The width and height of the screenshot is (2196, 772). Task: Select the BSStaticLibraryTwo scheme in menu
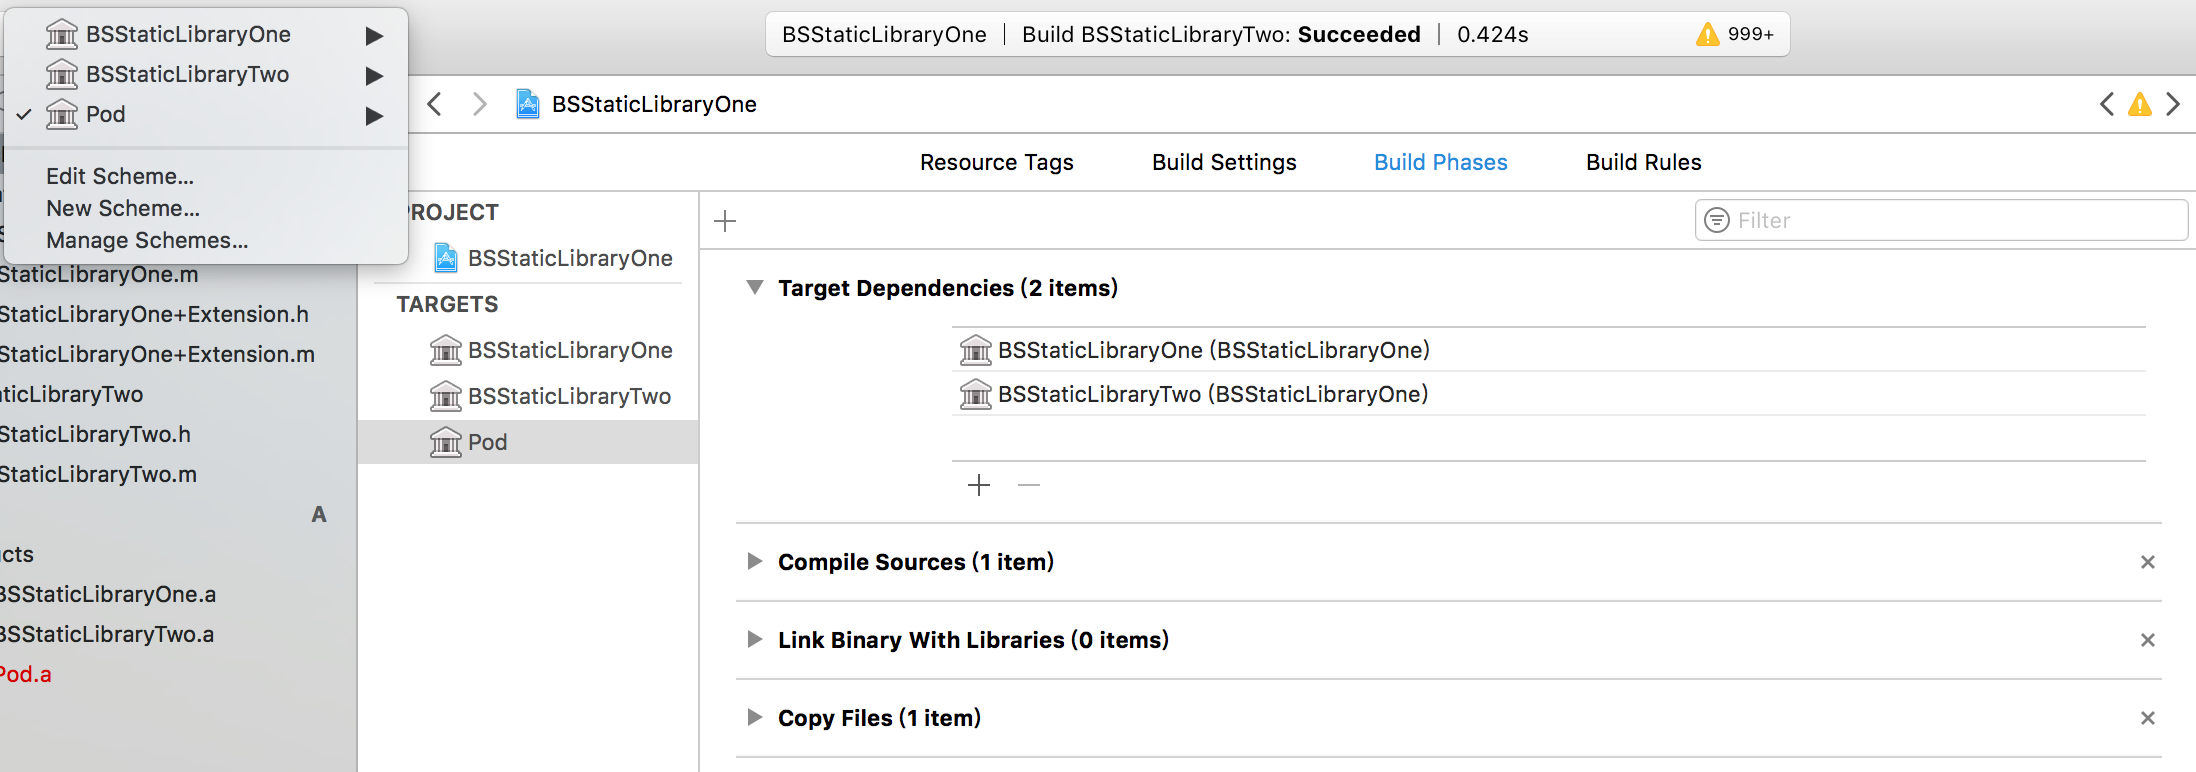pyautogui.click(x=187, y=75)
